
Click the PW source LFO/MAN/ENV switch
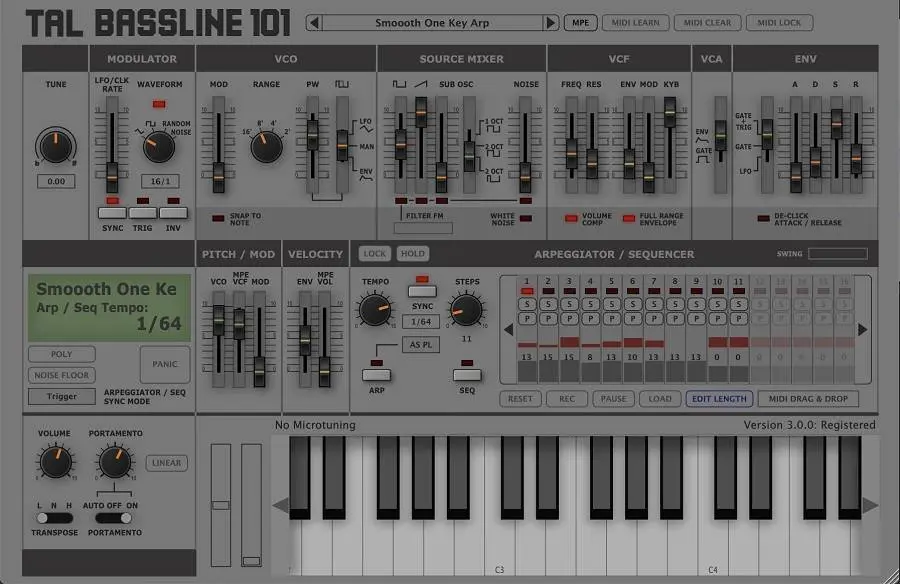(x=342, y=145)
